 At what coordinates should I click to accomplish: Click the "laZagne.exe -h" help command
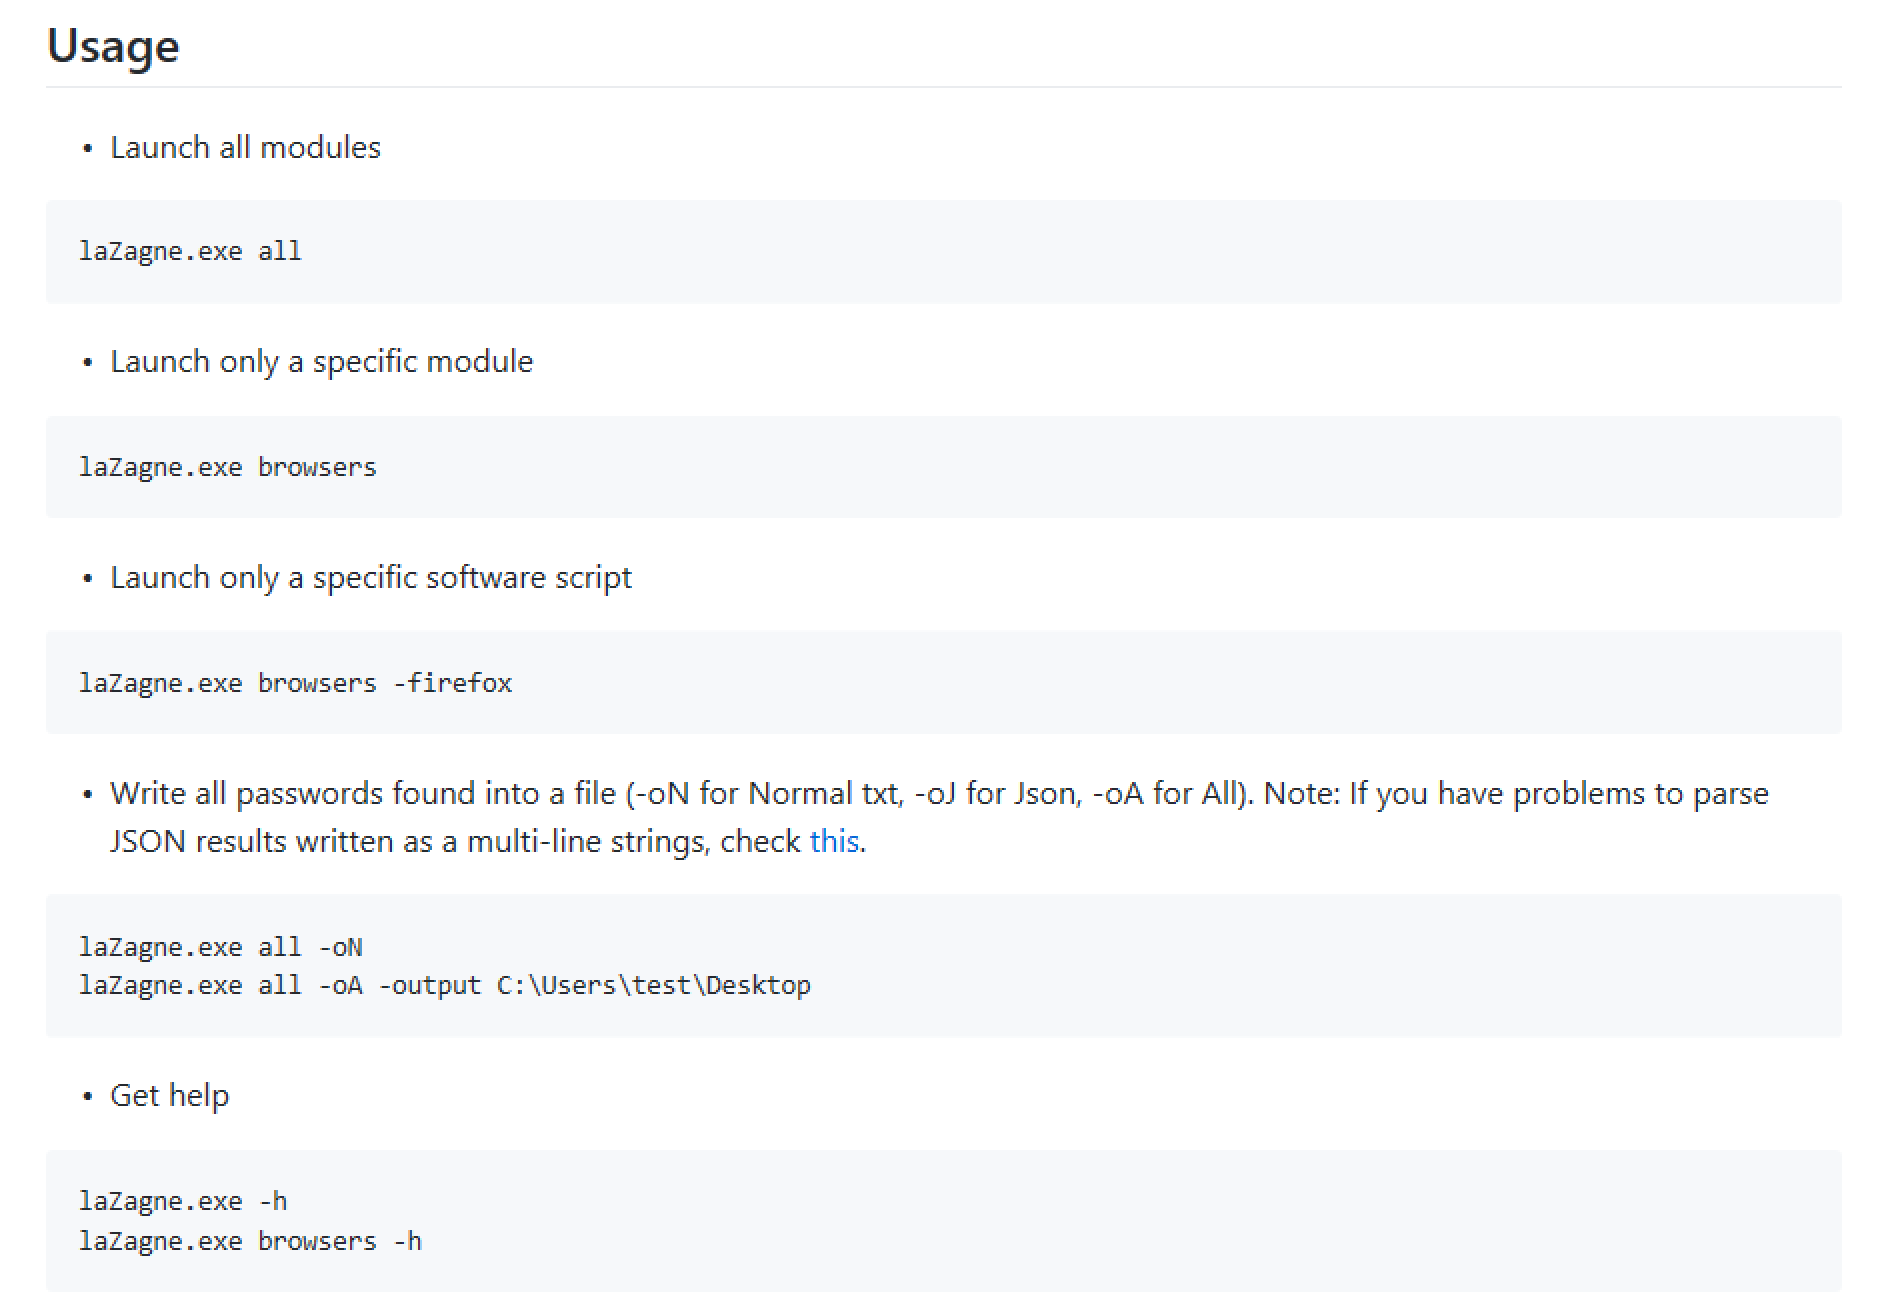tap(183, 1201)
